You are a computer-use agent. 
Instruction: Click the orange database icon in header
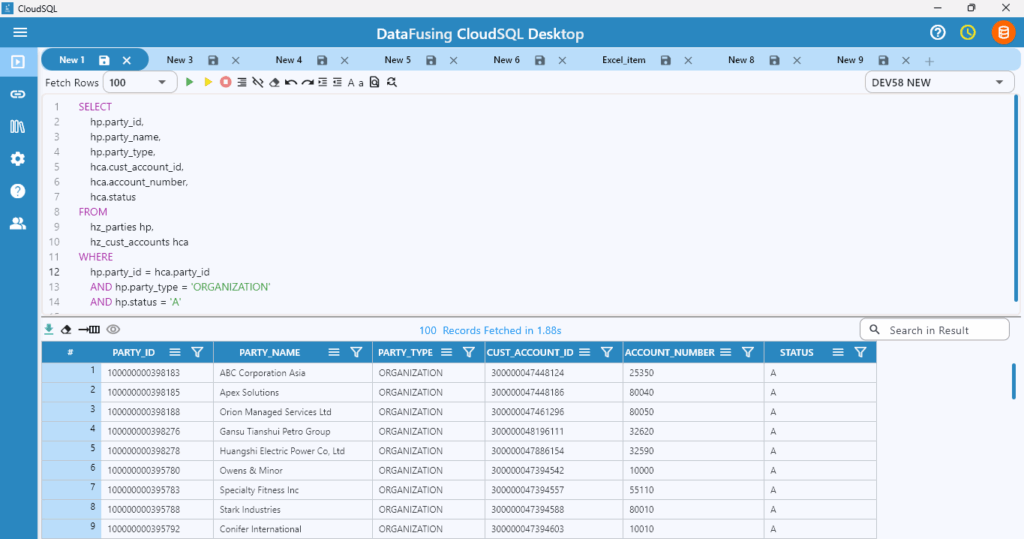tap(1003, 32)
